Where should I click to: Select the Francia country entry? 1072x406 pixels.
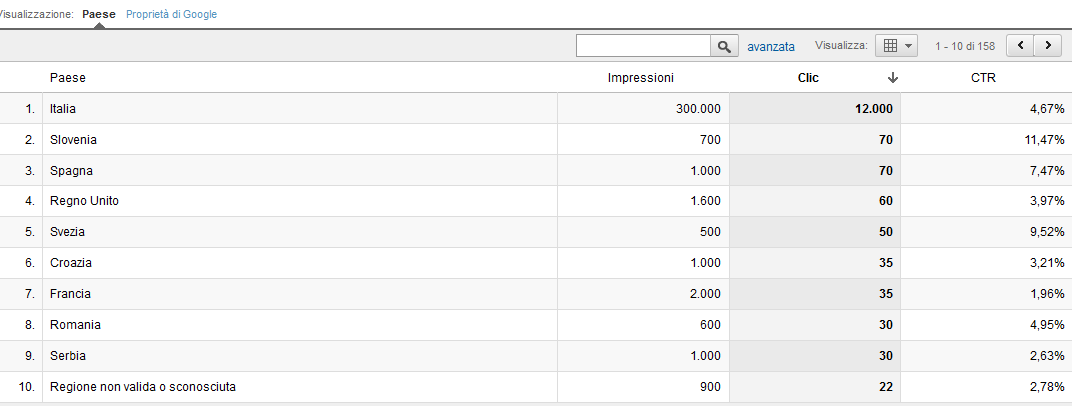tap(71, 294)
